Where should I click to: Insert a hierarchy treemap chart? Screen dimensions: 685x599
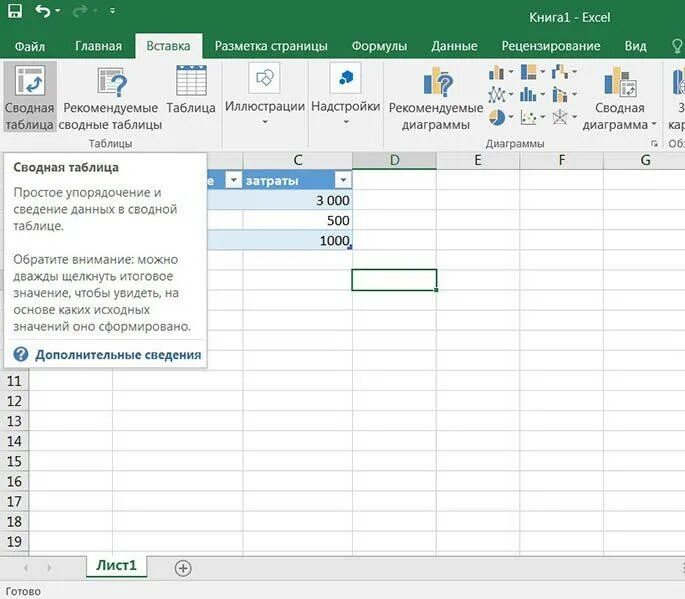pos(529,72)
